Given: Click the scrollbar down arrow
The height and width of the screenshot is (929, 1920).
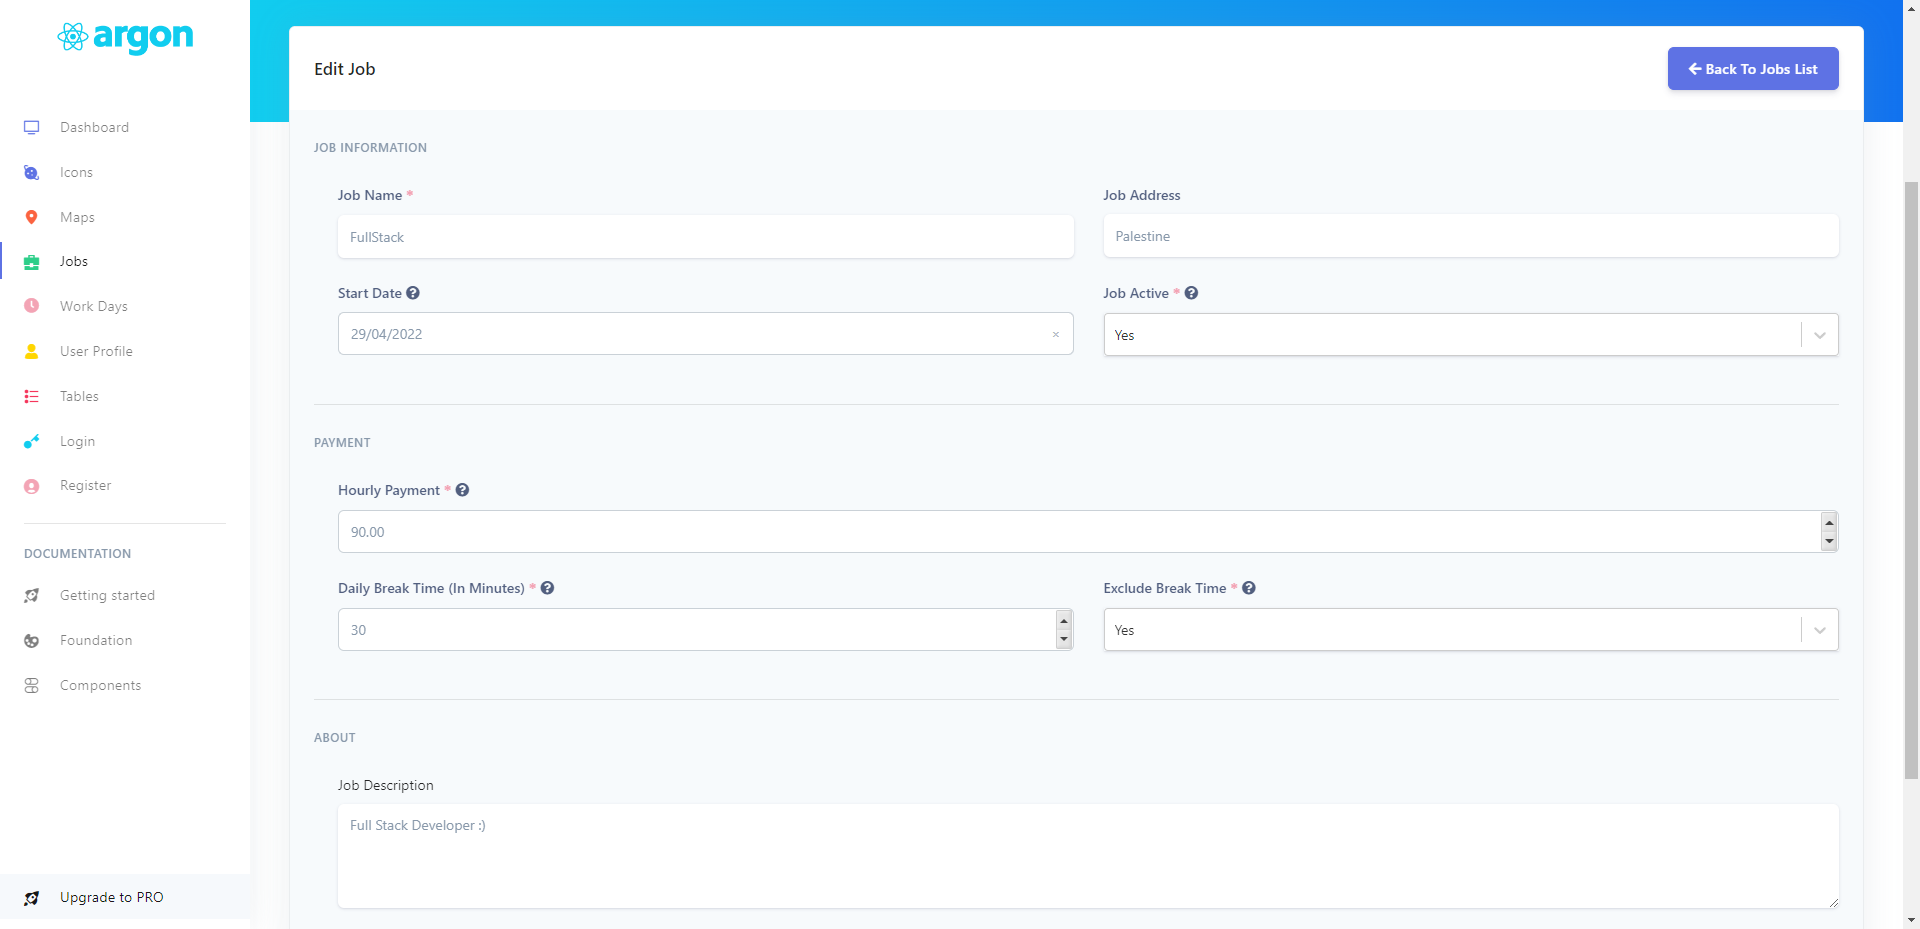Looking at the screenshot, I should point(1911,920).
